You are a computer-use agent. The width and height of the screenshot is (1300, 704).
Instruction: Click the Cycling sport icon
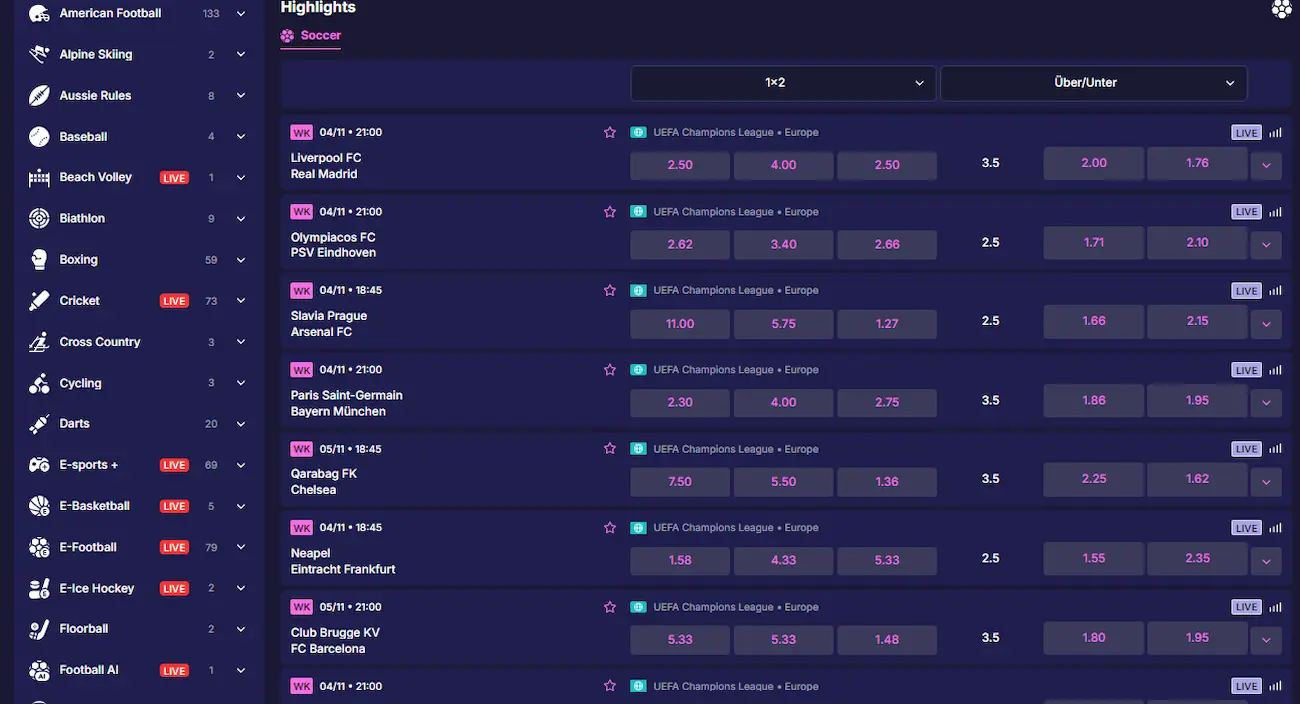[39, 383]
